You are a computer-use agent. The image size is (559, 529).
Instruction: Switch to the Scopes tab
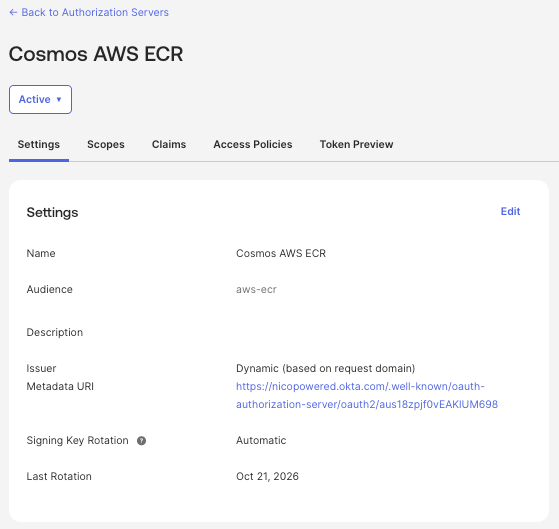[x=106, y=144]
